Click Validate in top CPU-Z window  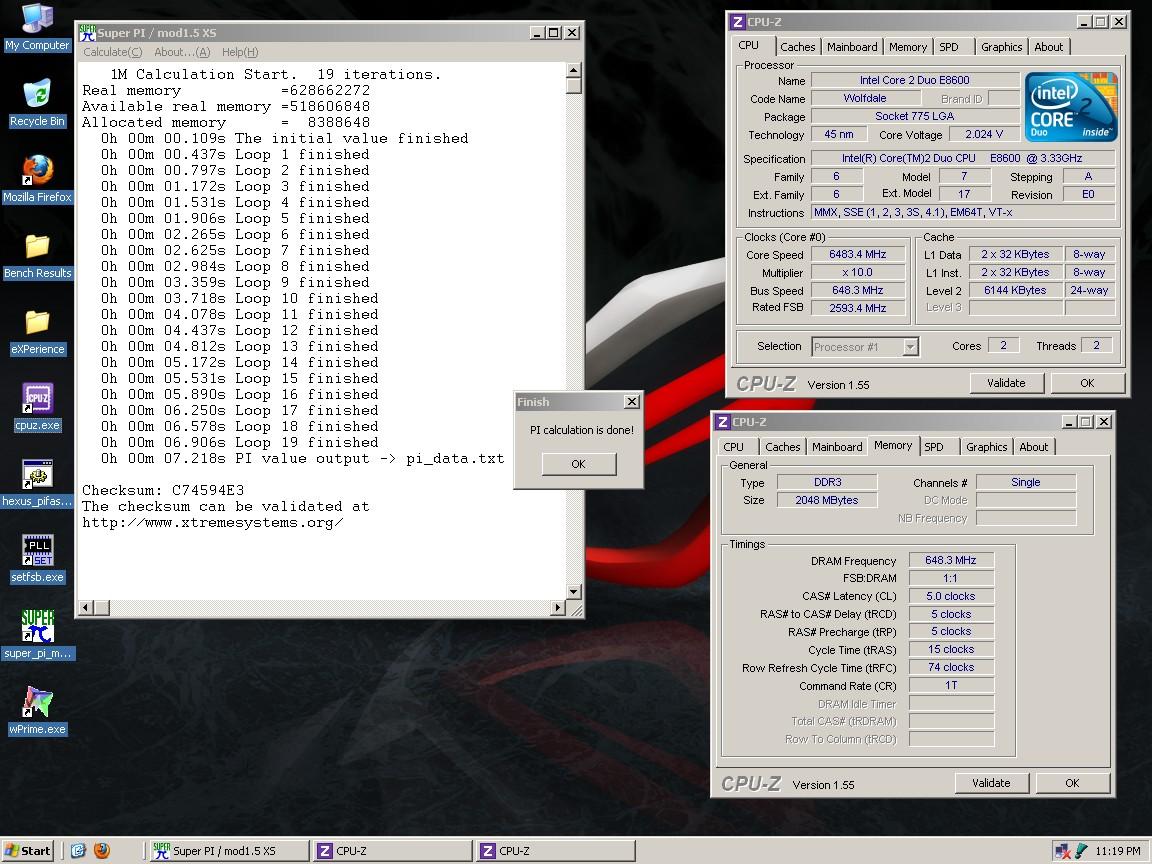pyautogui.click(x=1006, y=383)
